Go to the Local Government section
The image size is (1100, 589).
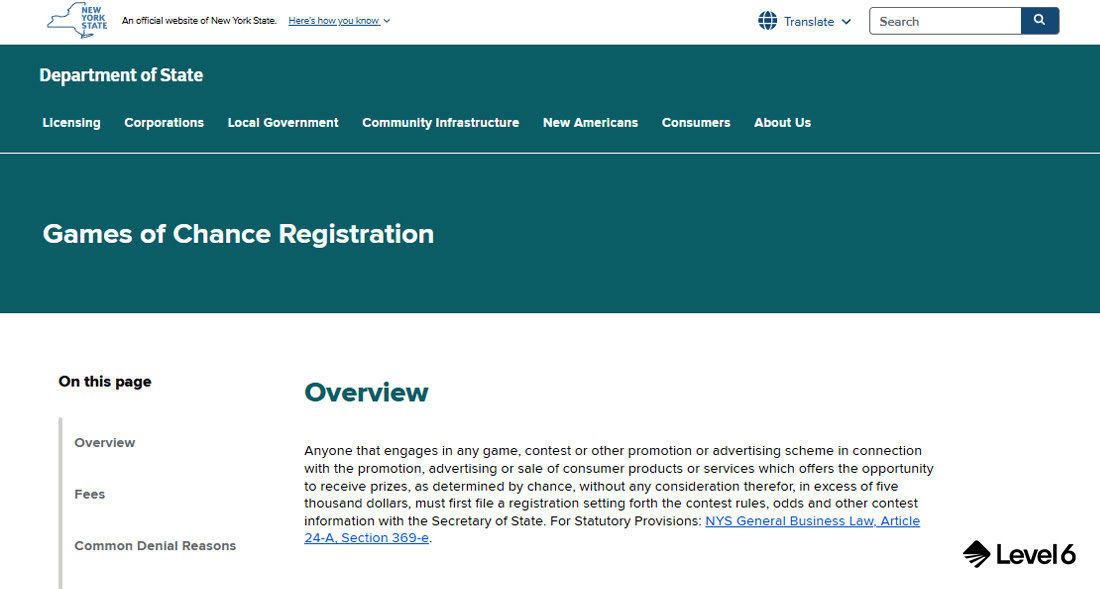(283, 123)
